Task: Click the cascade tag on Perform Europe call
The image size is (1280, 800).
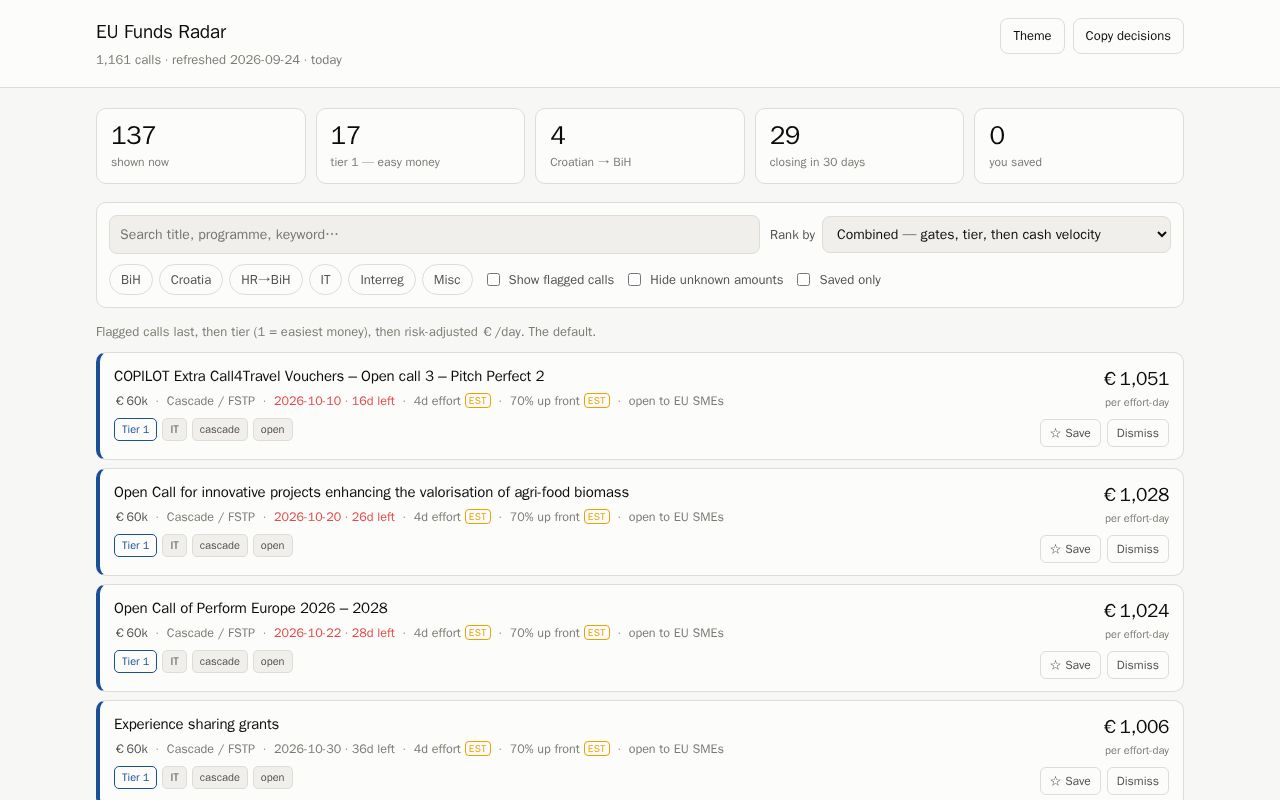Action: coord(220,662)
